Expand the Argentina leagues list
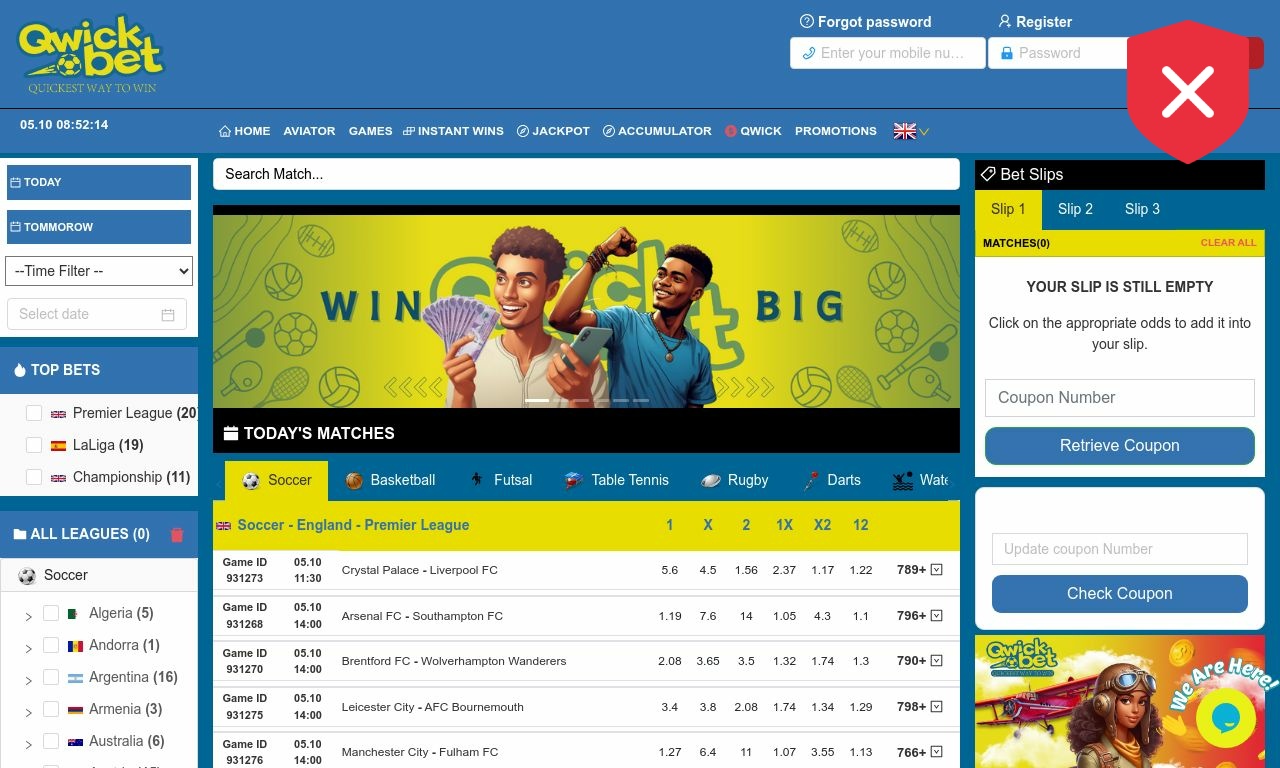 pos(28,677)
